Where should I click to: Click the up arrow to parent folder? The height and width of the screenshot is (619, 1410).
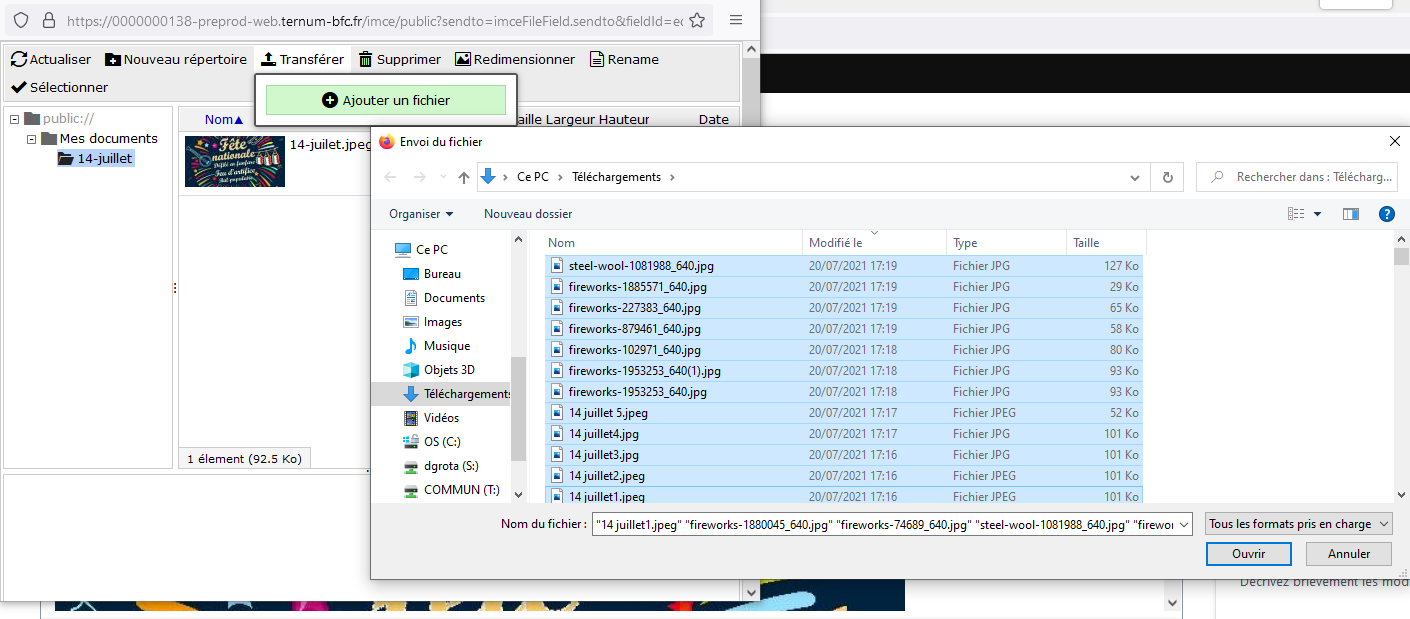coord(463,177)
